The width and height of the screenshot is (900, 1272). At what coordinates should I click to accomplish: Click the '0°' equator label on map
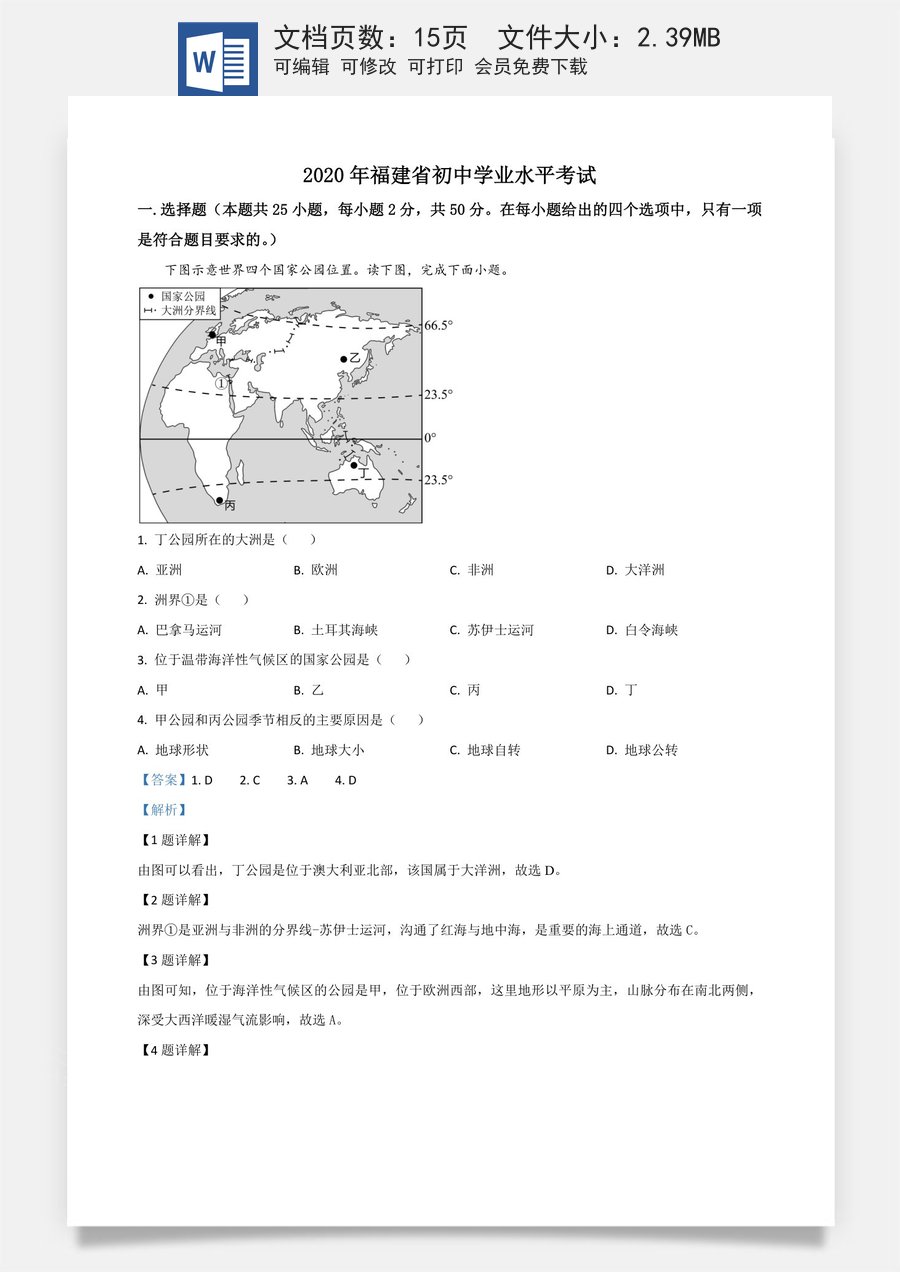(x=430, y=438)
